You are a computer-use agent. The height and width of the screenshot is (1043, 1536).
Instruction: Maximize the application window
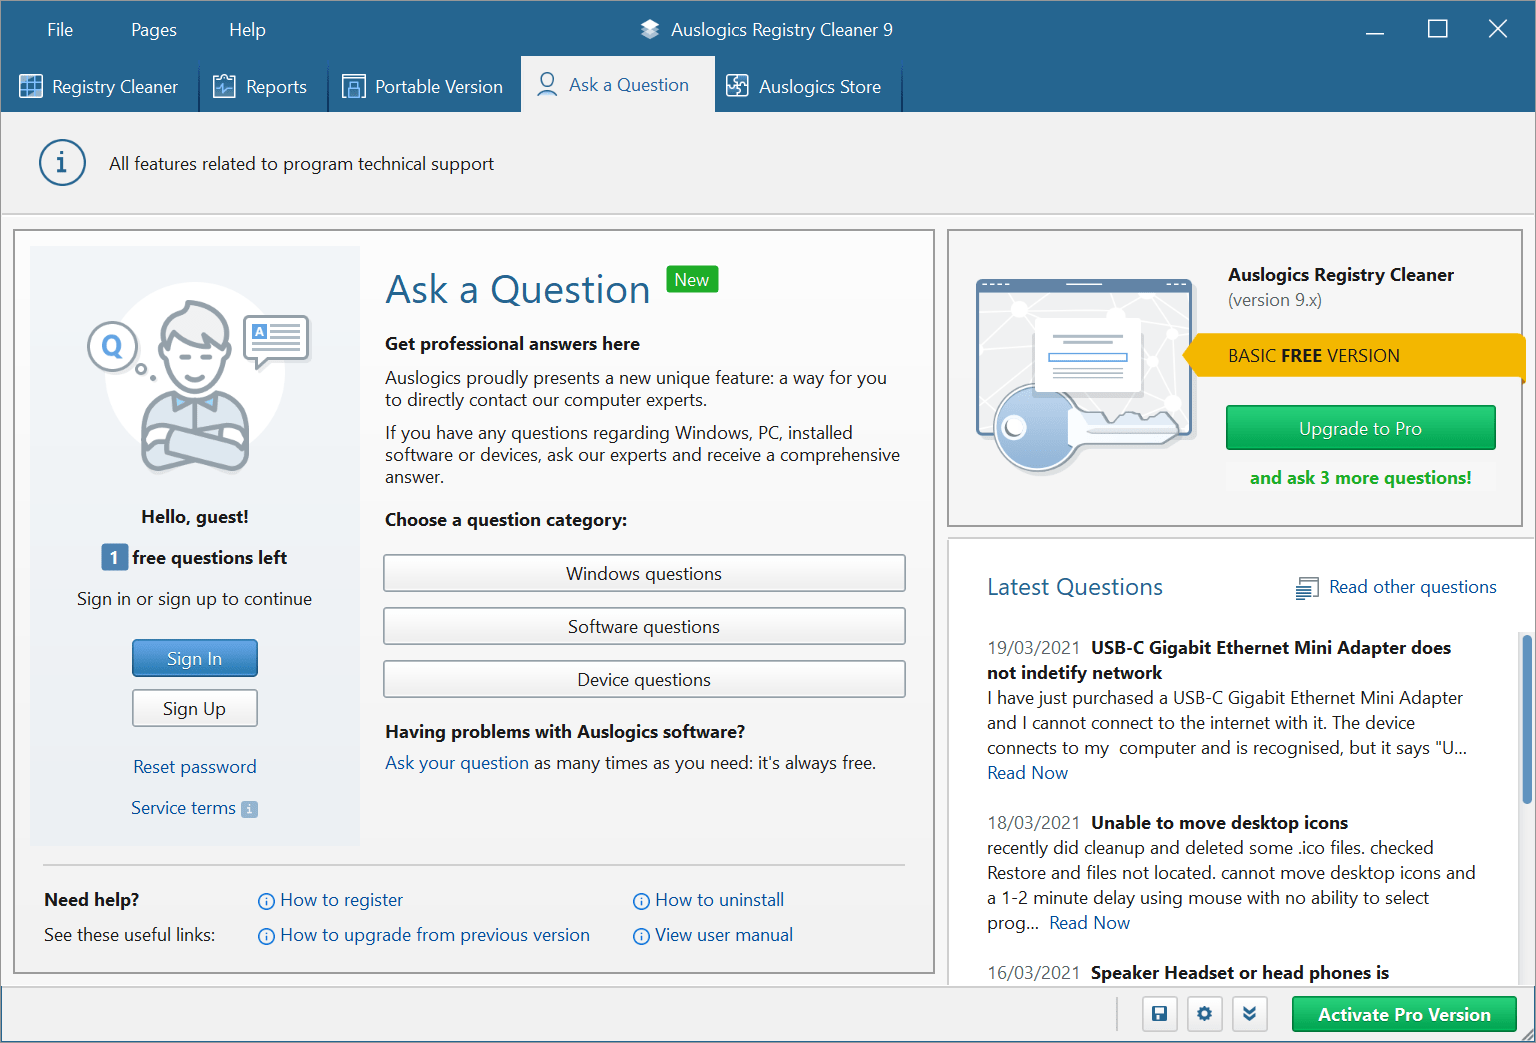pos(1437,29)
